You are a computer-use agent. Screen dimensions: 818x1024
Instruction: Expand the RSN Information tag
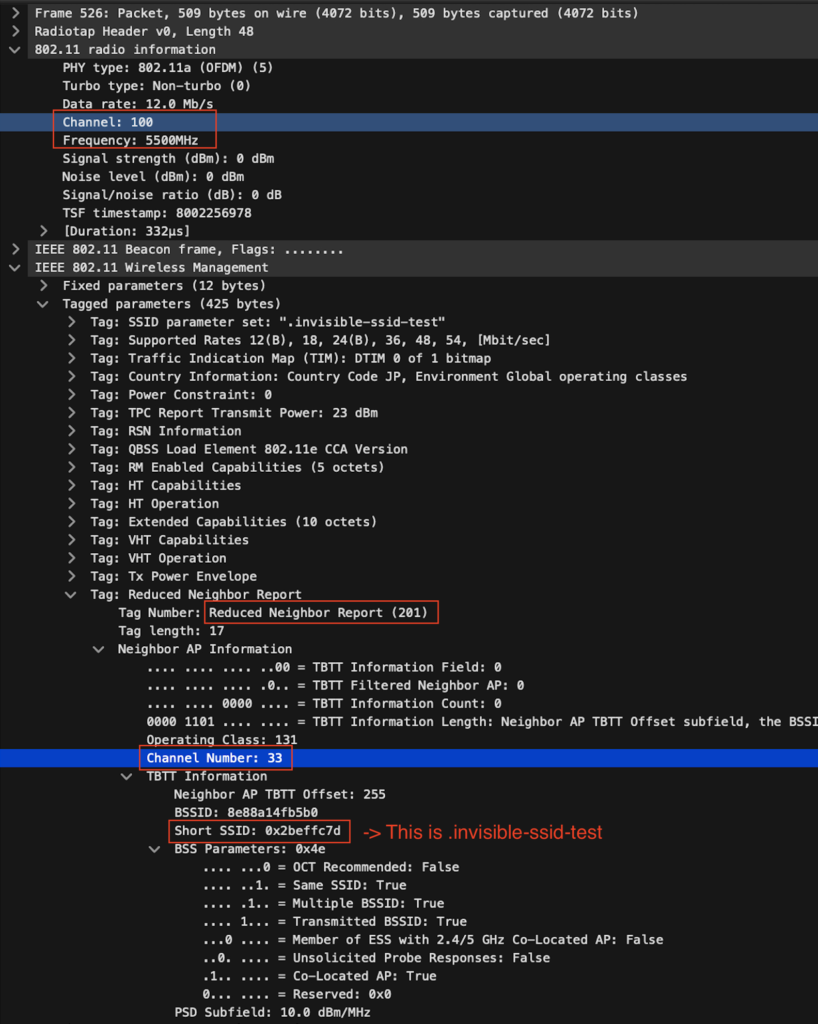72,431
